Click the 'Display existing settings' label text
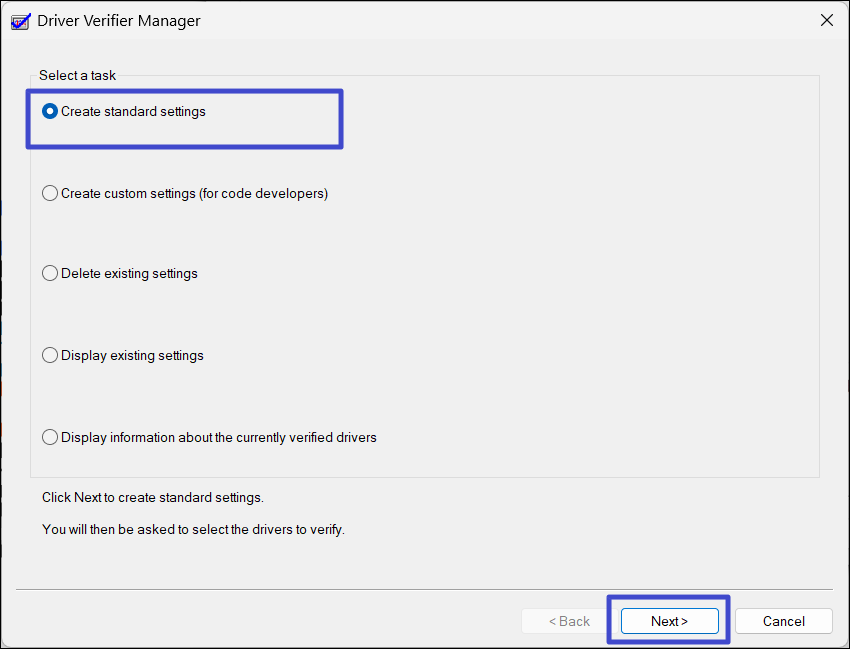850x649 pixels. click(x=132, y=356)
